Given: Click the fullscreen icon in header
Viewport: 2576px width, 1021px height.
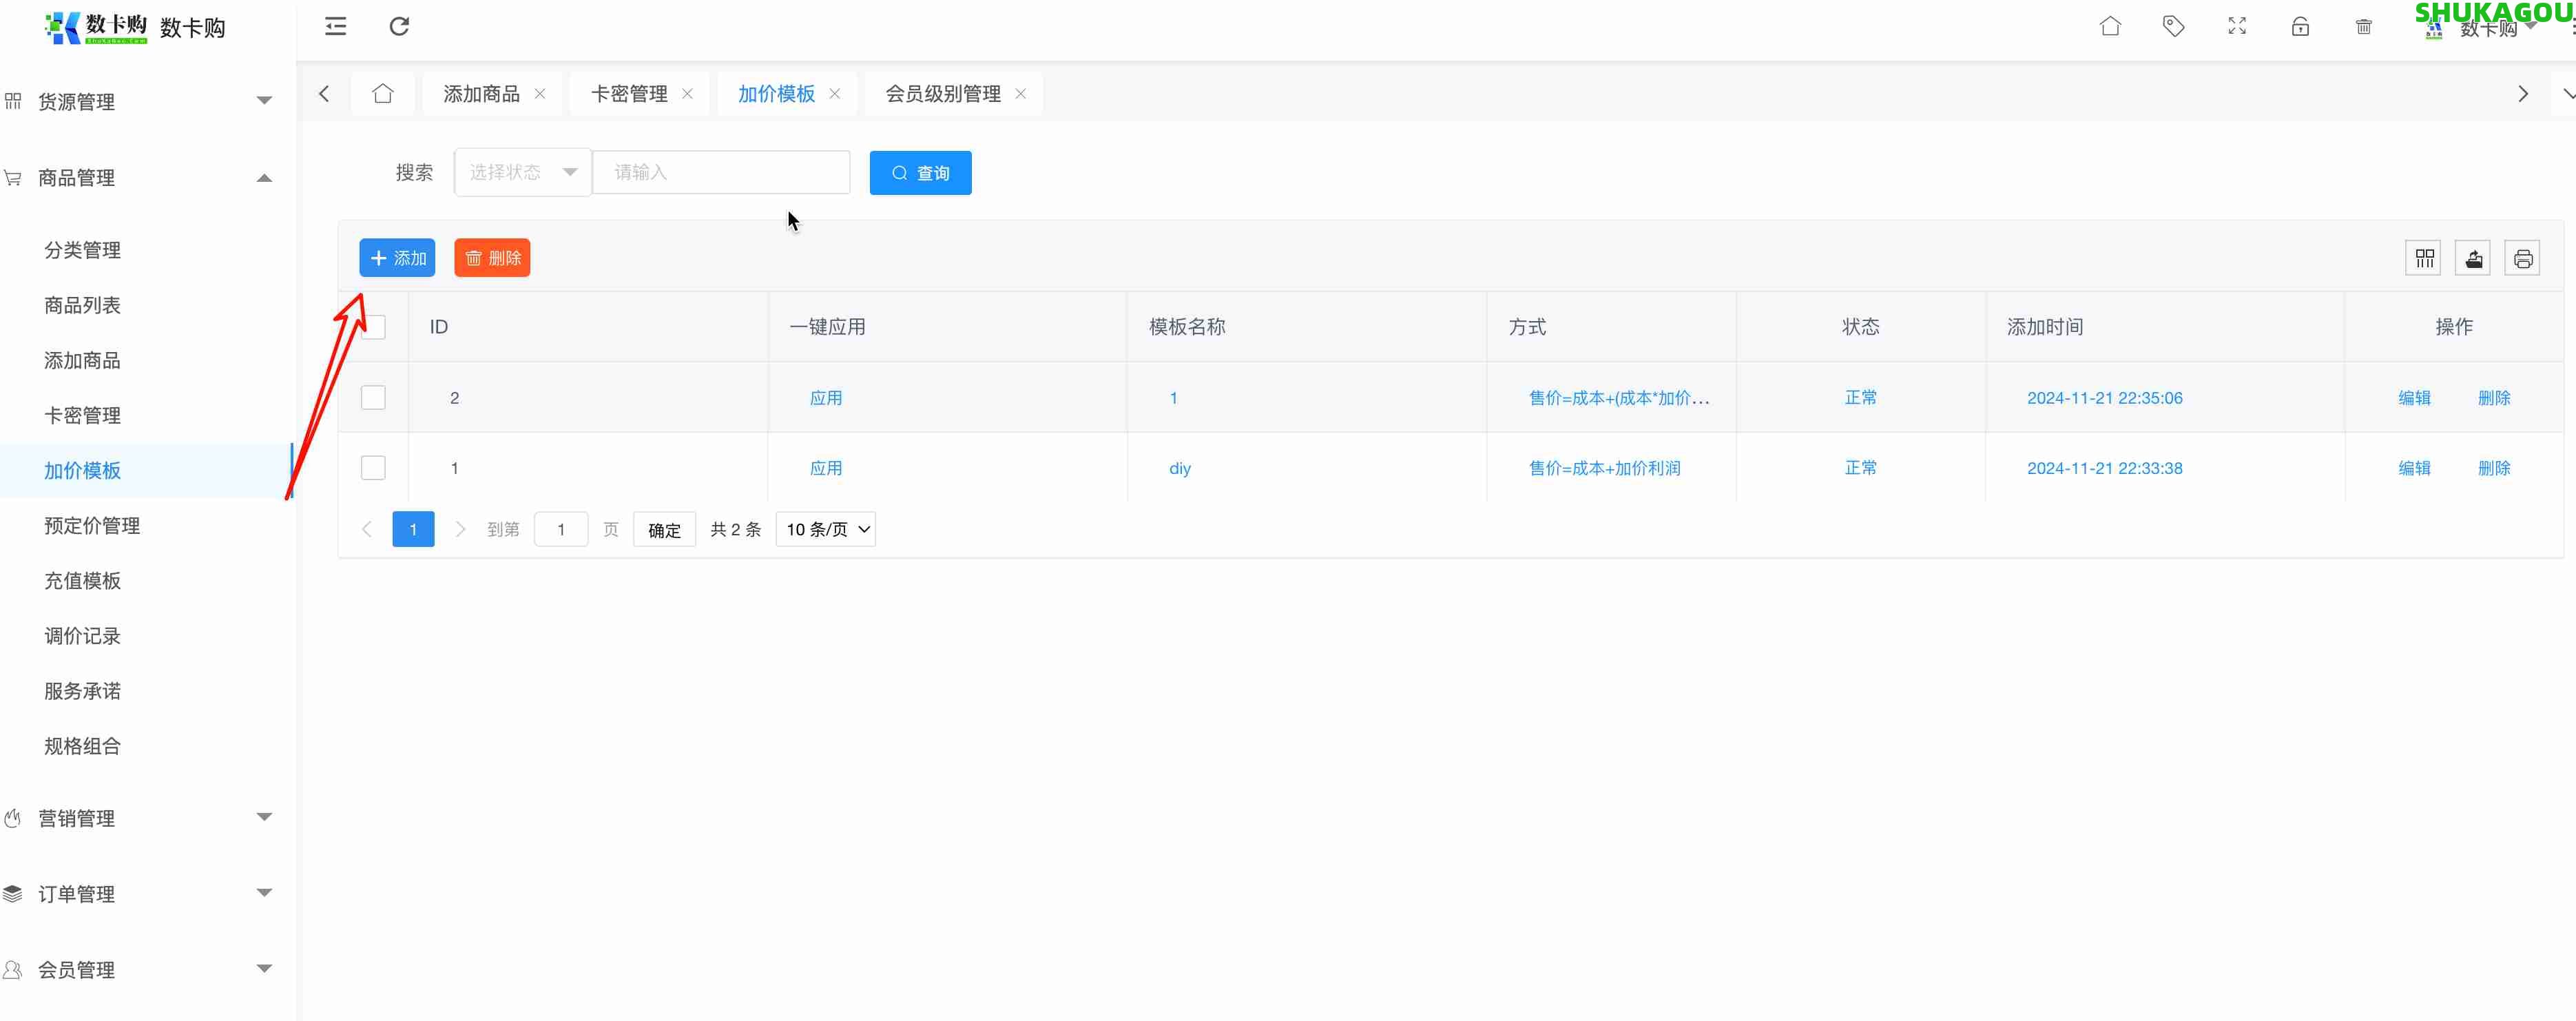Looking at the screenshot, I should tap(2237, 27).
